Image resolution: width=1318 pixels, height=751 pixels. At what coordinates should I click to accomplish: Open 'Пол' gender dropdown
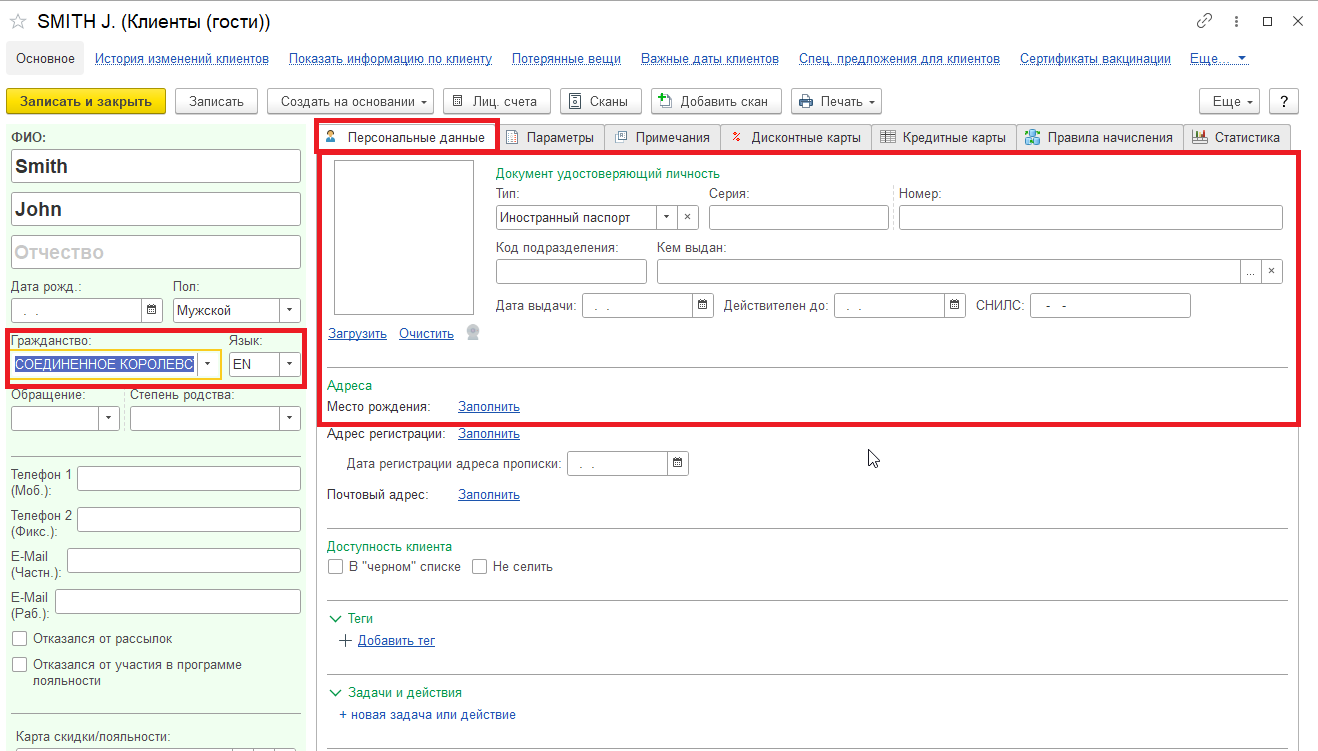(290, 310)
